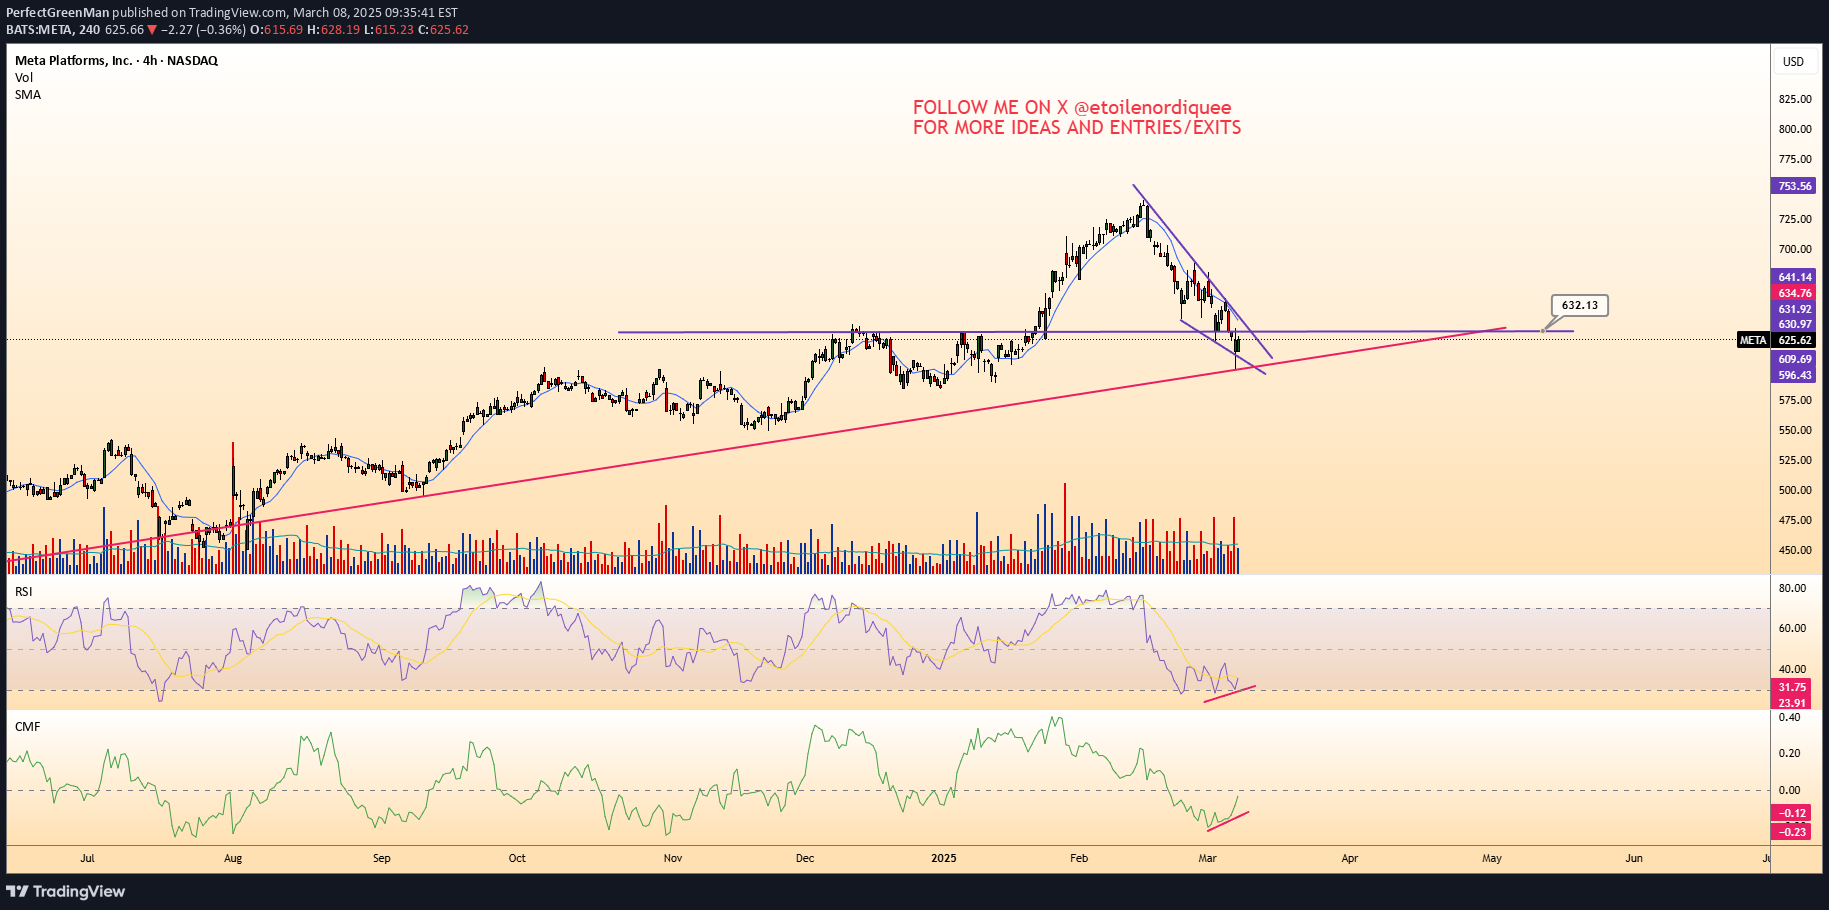Click the 60.00 RSI axis label
The width and height of the screenshot is (1829, 910).
click(x=1792, y=628)
